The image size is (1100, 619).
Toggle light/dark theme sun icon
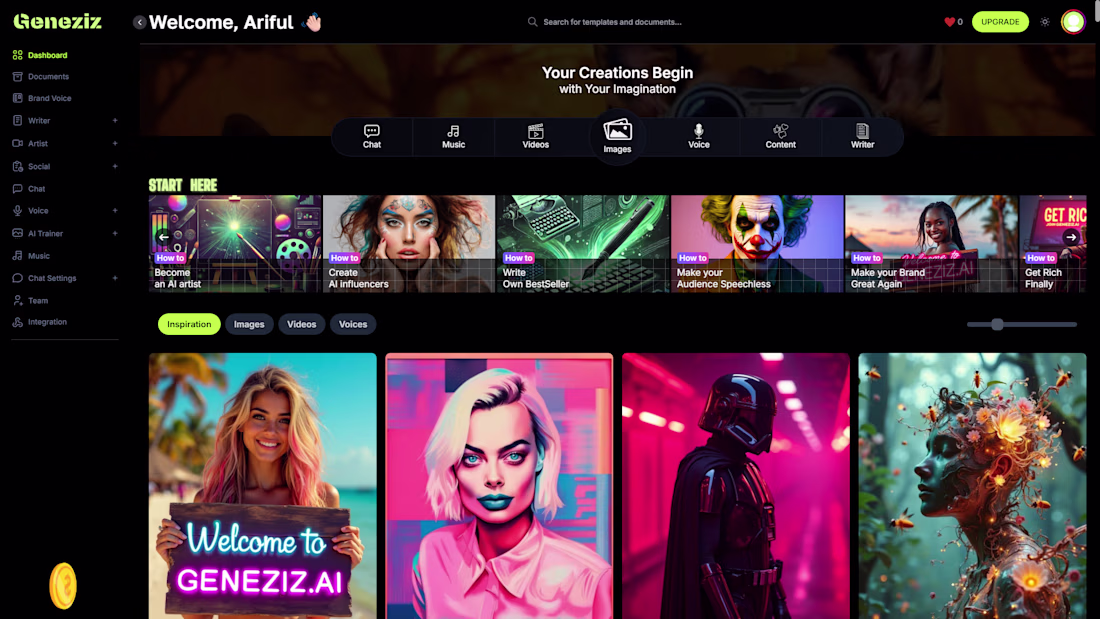pyautogui.click(x=1045, y=22)
